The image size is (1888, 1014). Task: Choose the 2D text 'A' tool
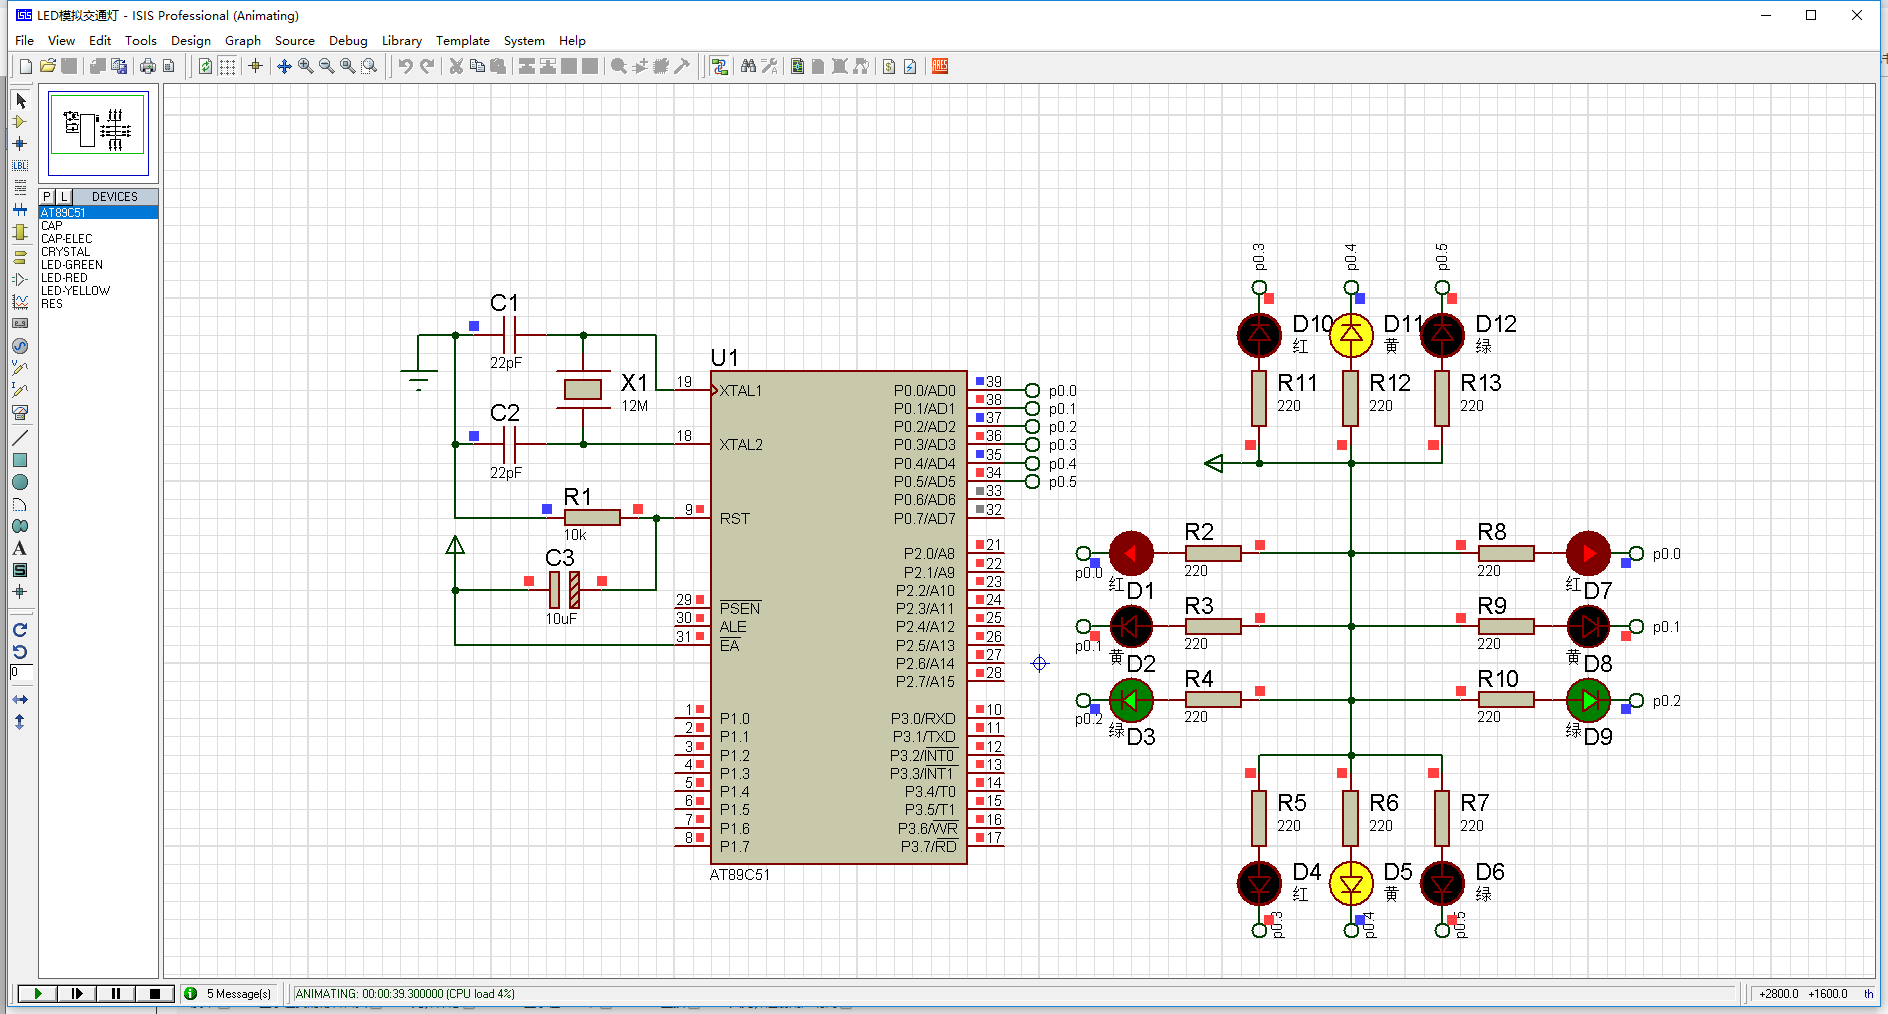(19, 548)
